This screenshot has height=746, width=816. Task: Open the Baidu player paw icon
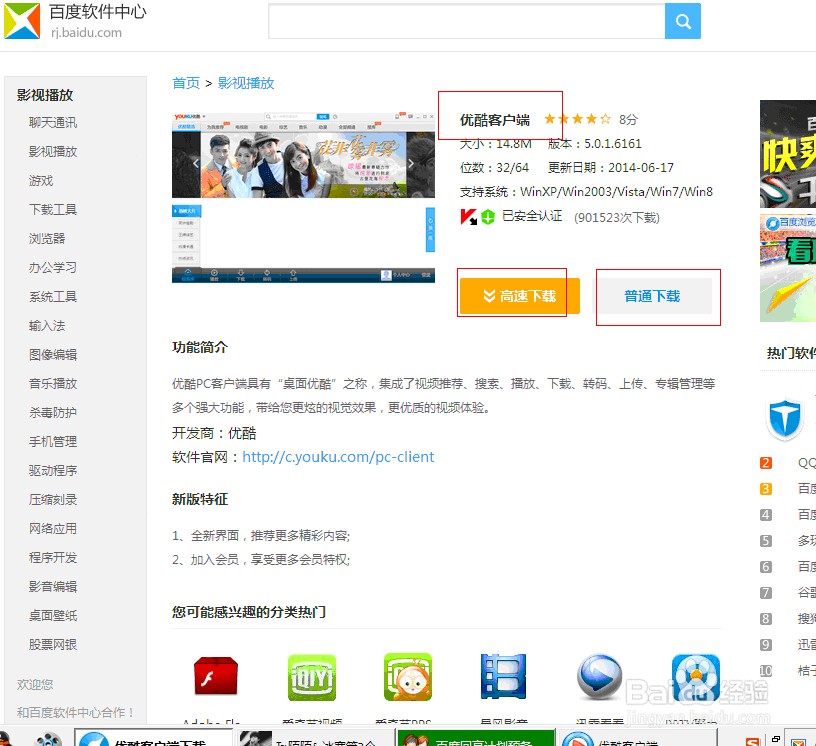click(696, 677)
